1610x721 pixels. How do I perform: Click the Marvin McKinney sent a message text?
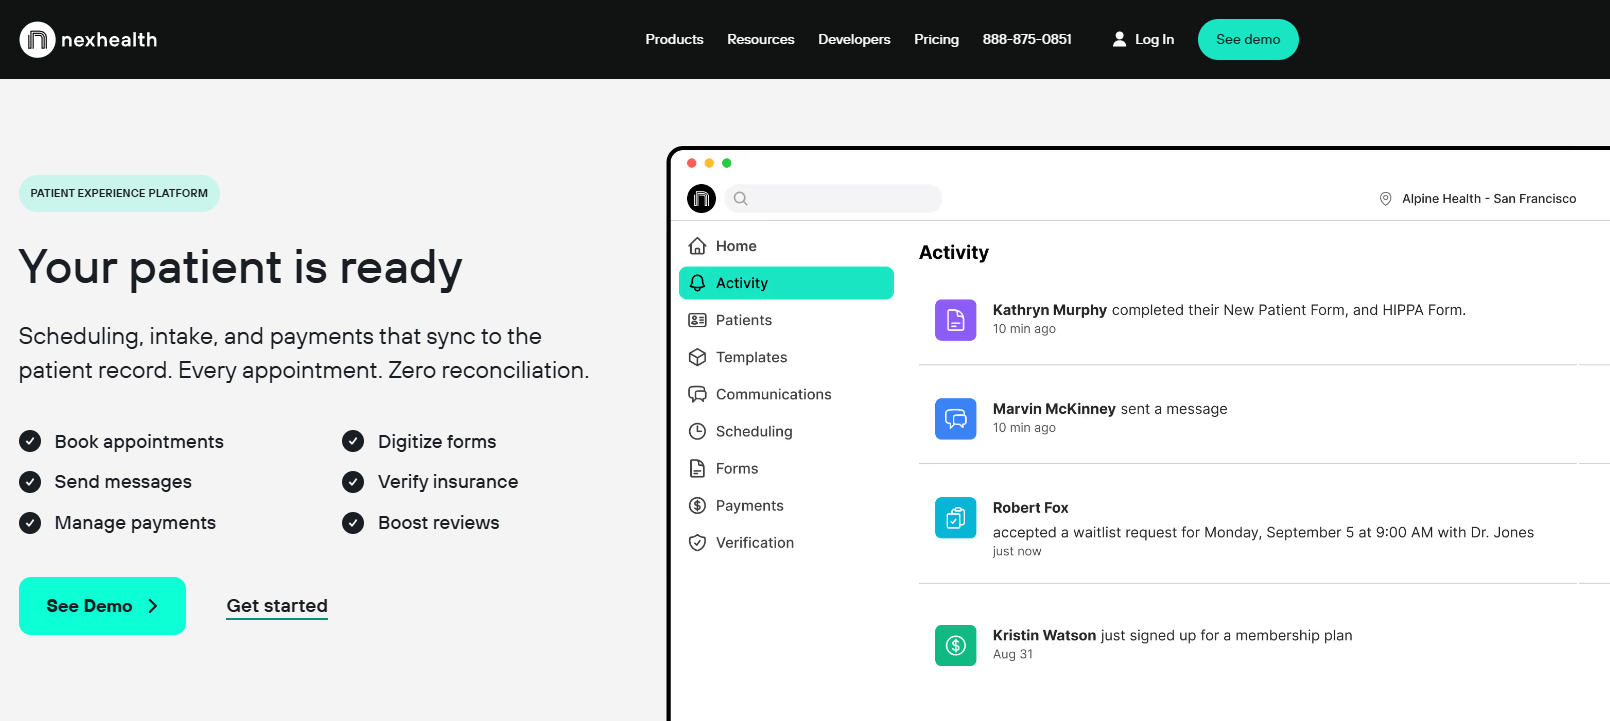click(1110, 409)
